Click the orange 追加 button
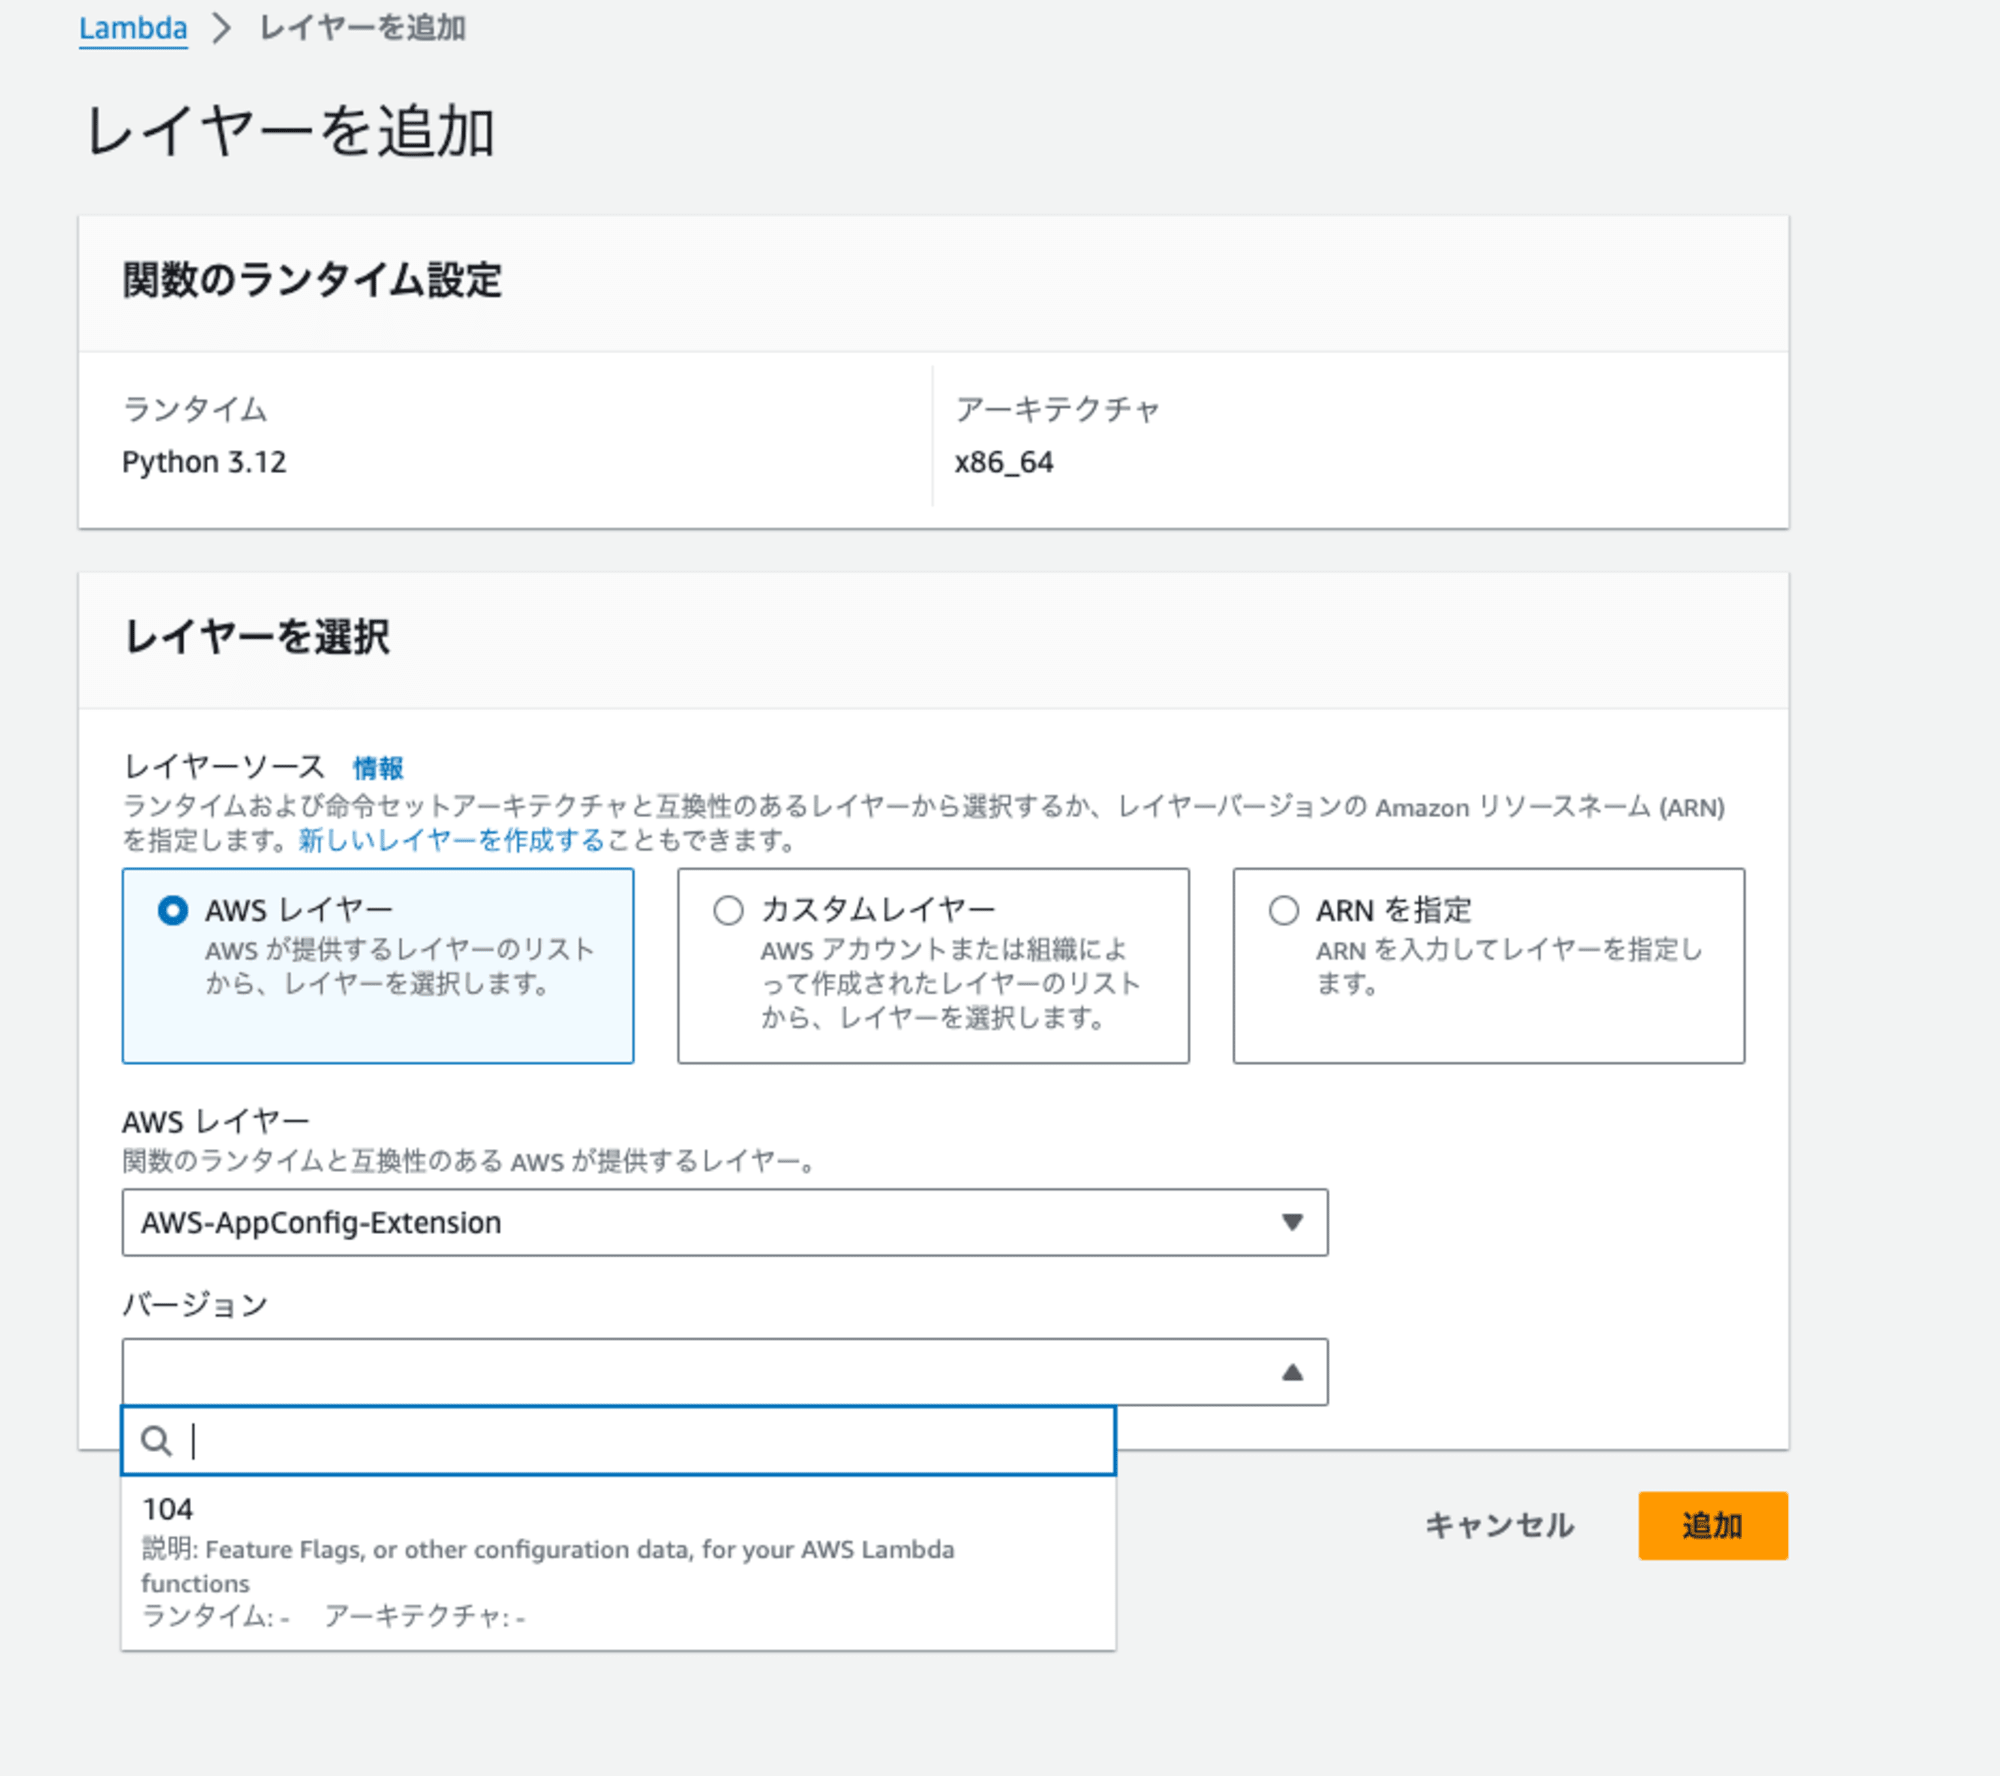This screenshot has height=1776, width=2000. pyautogui.click(x=1713, y=1525)
